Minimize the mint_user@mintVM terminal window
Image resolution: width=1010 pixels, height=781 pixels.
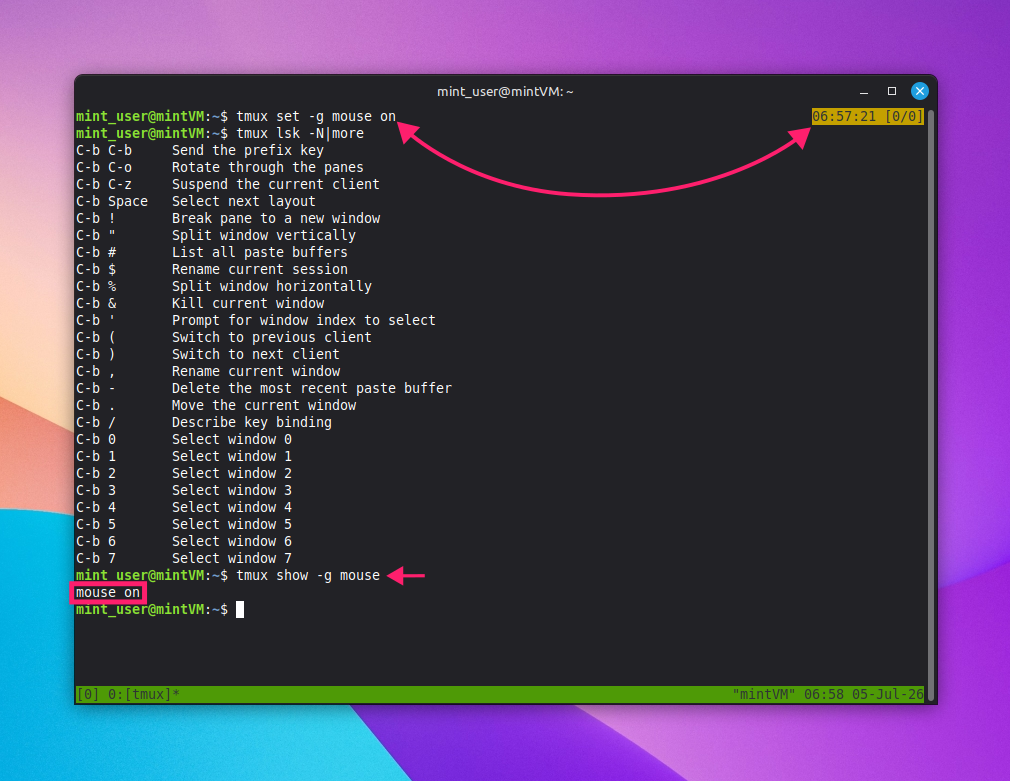coord(864,92)
